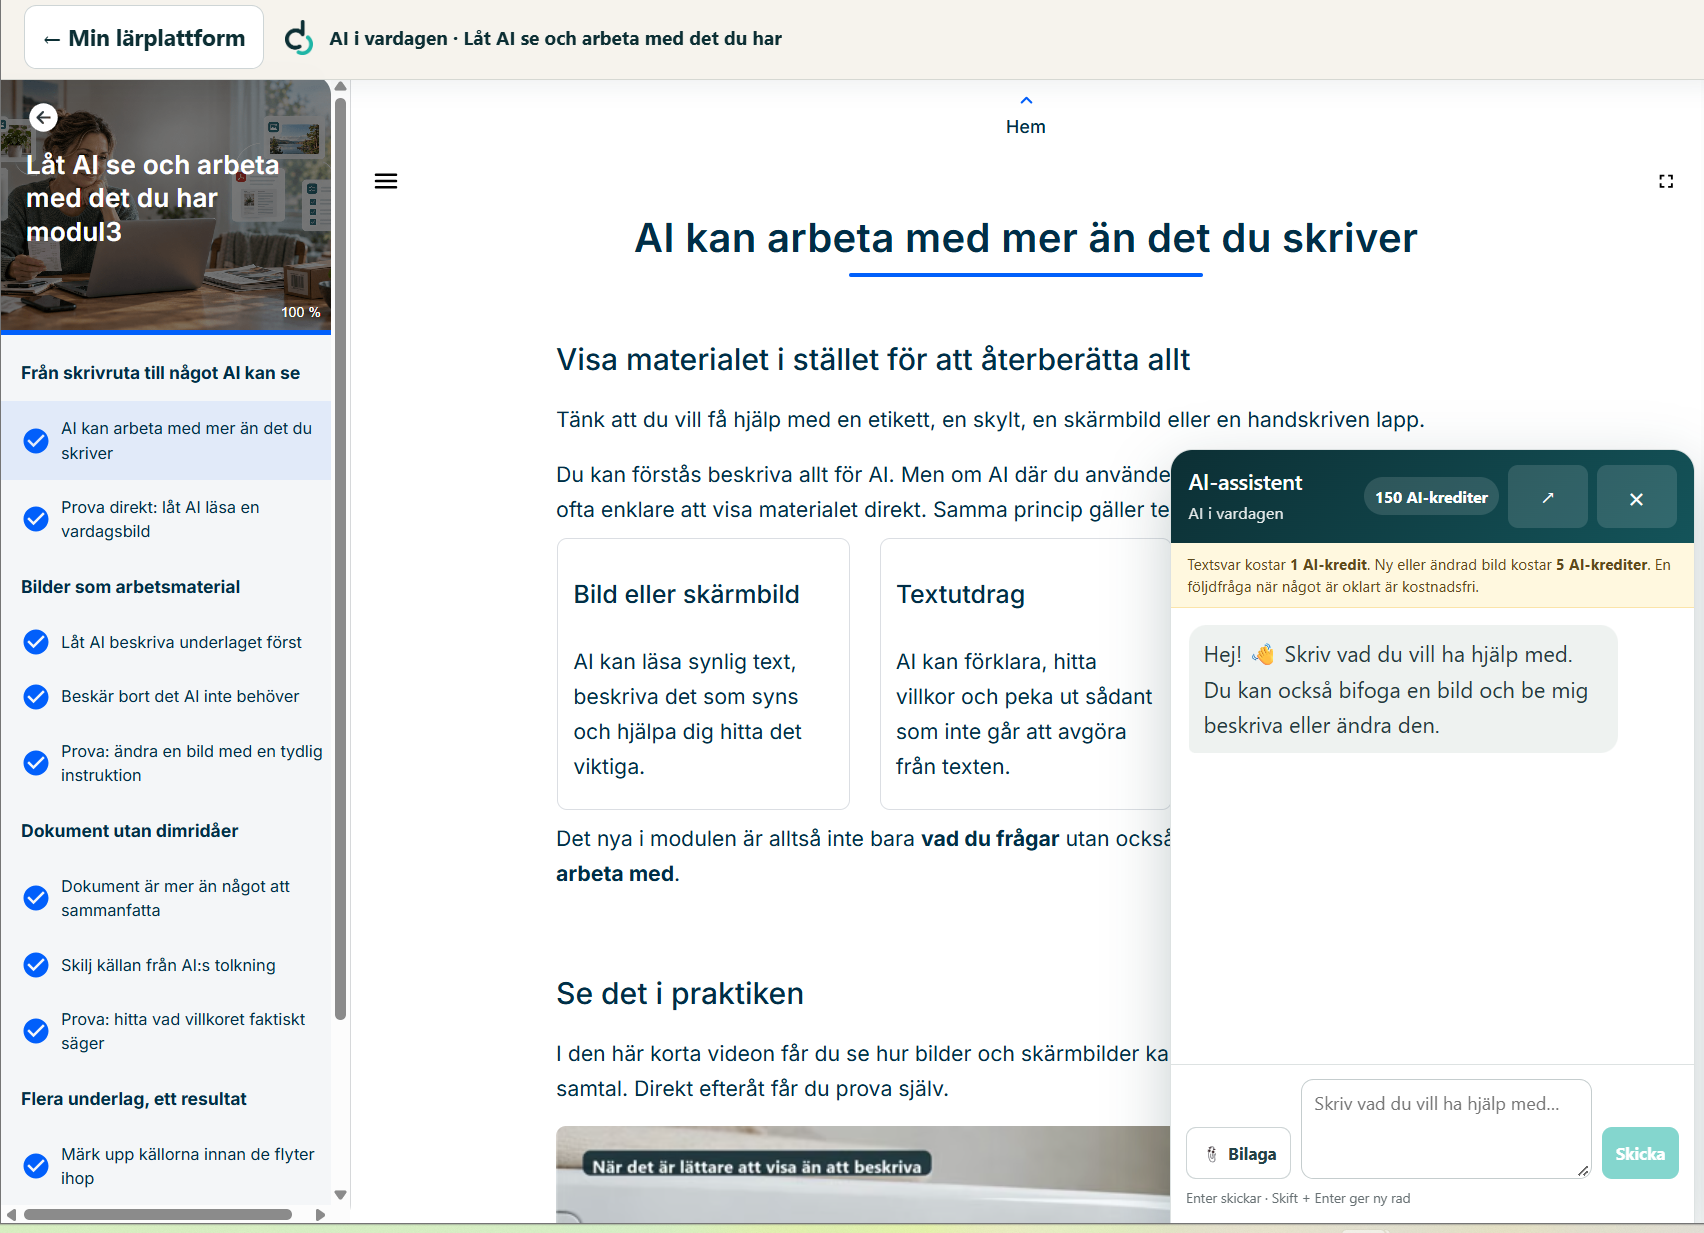Open the hamburger menu icon above the lesson
This screenshot has height=1233, width=1704.
(386, 181)
